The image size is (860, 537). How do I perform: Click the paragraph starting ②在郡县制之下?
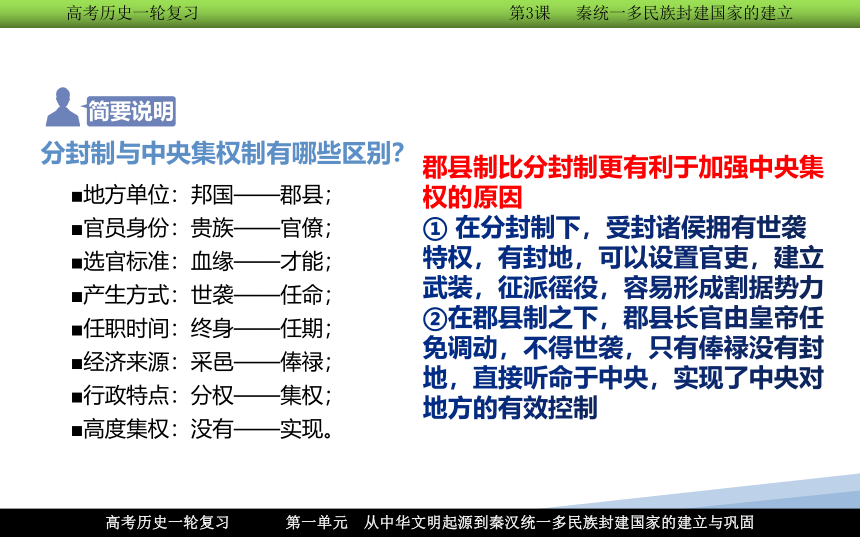(623, 363)
